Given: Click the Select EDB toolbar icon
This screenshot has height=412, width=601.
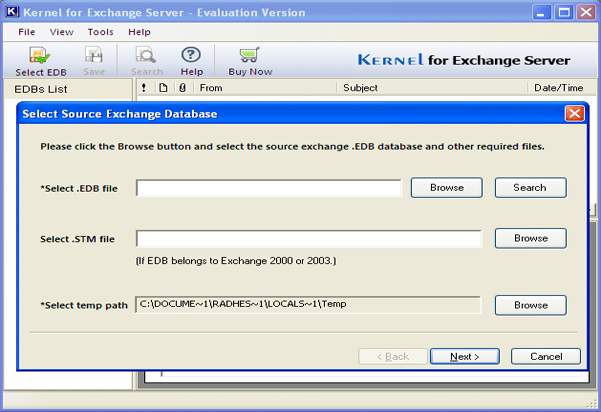Looking at the screenshot, I should 41,57.
